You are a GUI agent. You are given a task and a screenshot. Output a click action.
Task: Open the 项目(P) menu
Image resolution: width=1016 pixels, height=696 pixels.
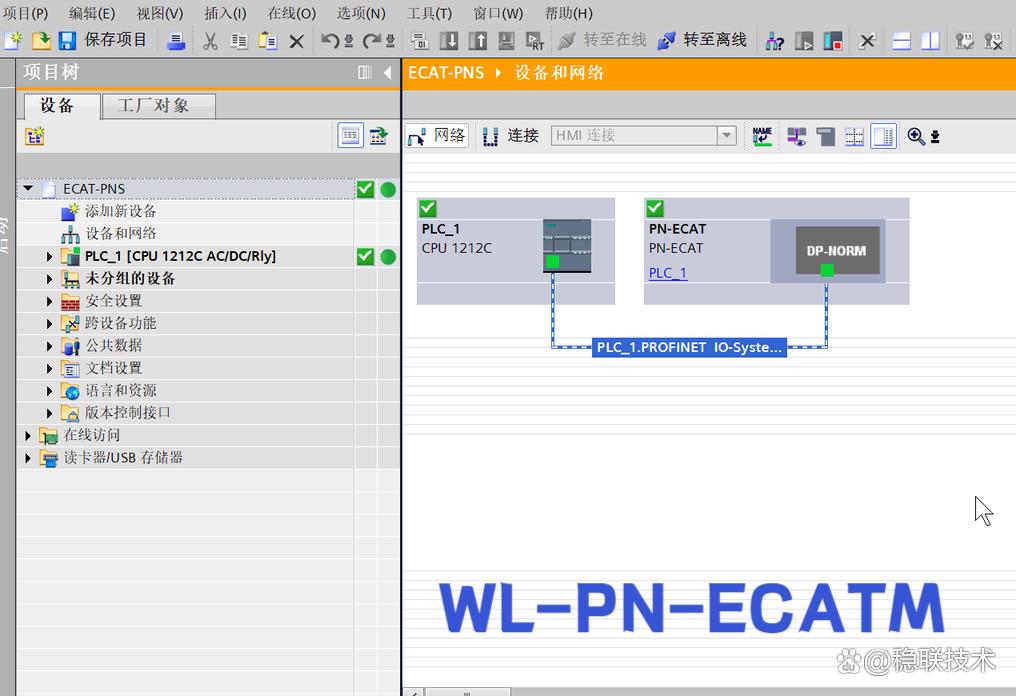[25, 13]
